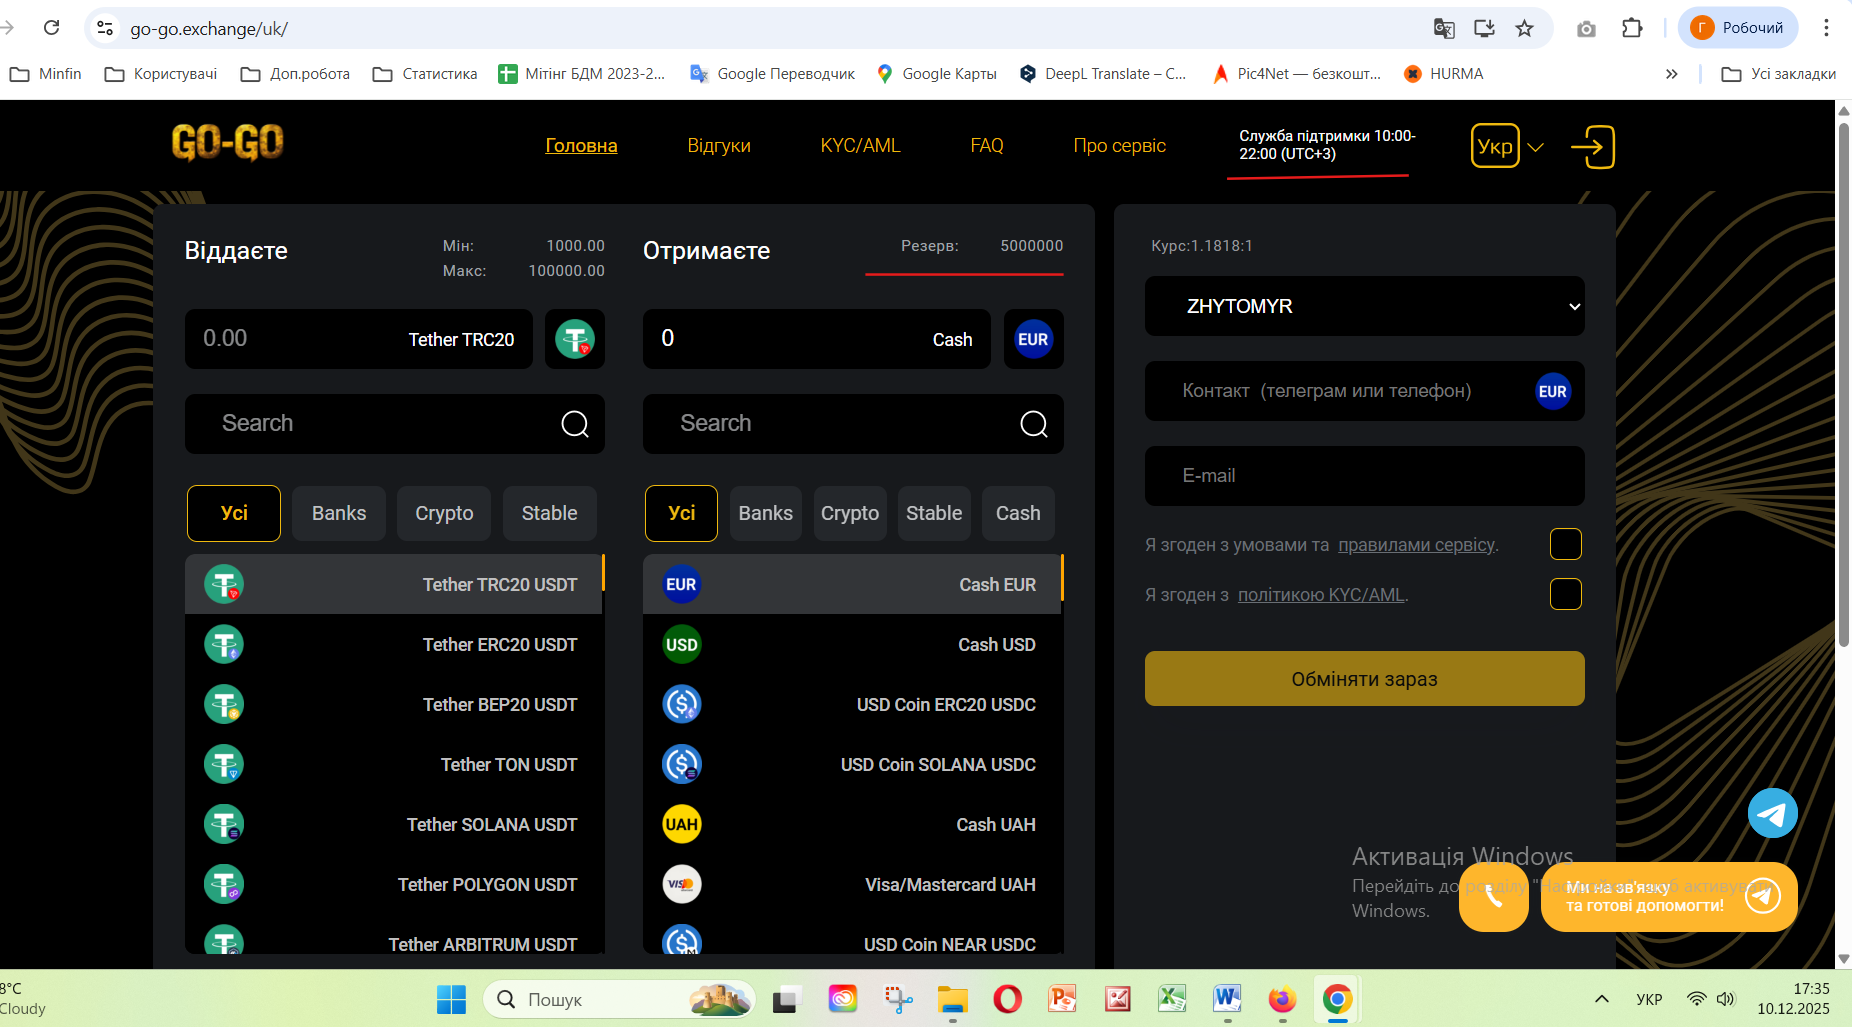
Task: Click the camera screenshot icon in toolbar
Action: tap(1586, 29)
